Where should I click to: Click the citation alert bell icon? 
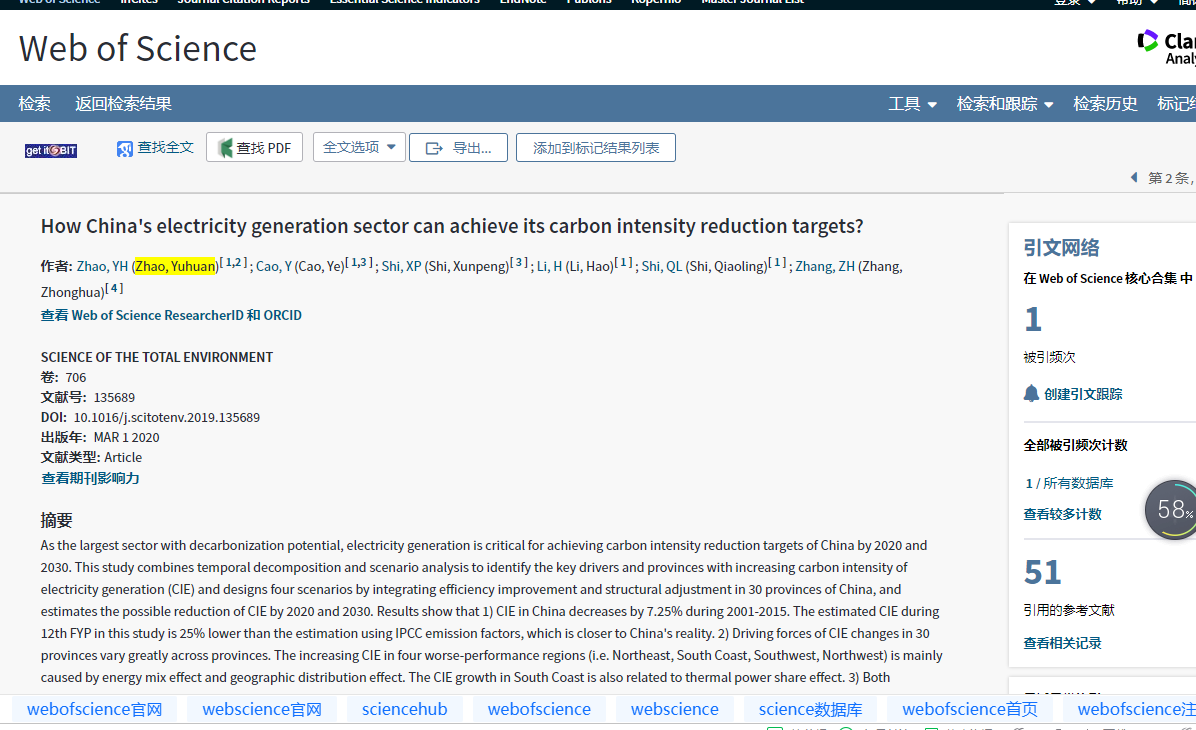point(1031,394)
